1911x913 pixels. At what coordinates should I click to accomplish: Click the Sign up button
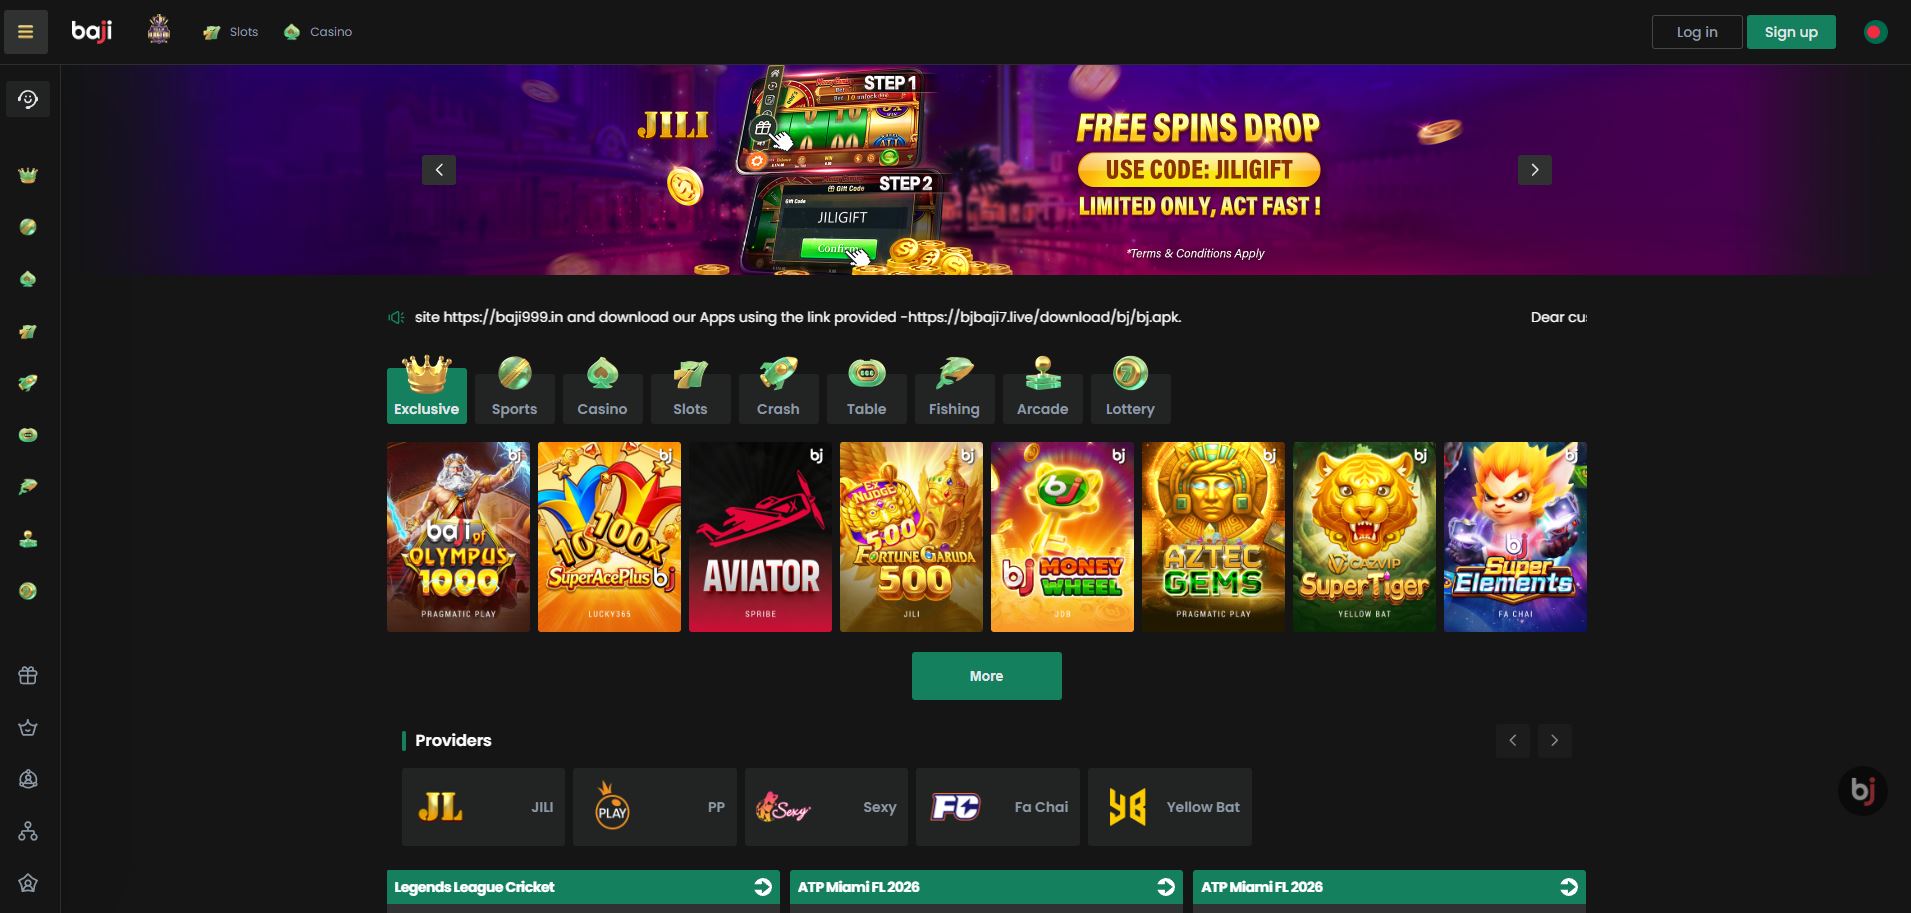pos(1791,32)
